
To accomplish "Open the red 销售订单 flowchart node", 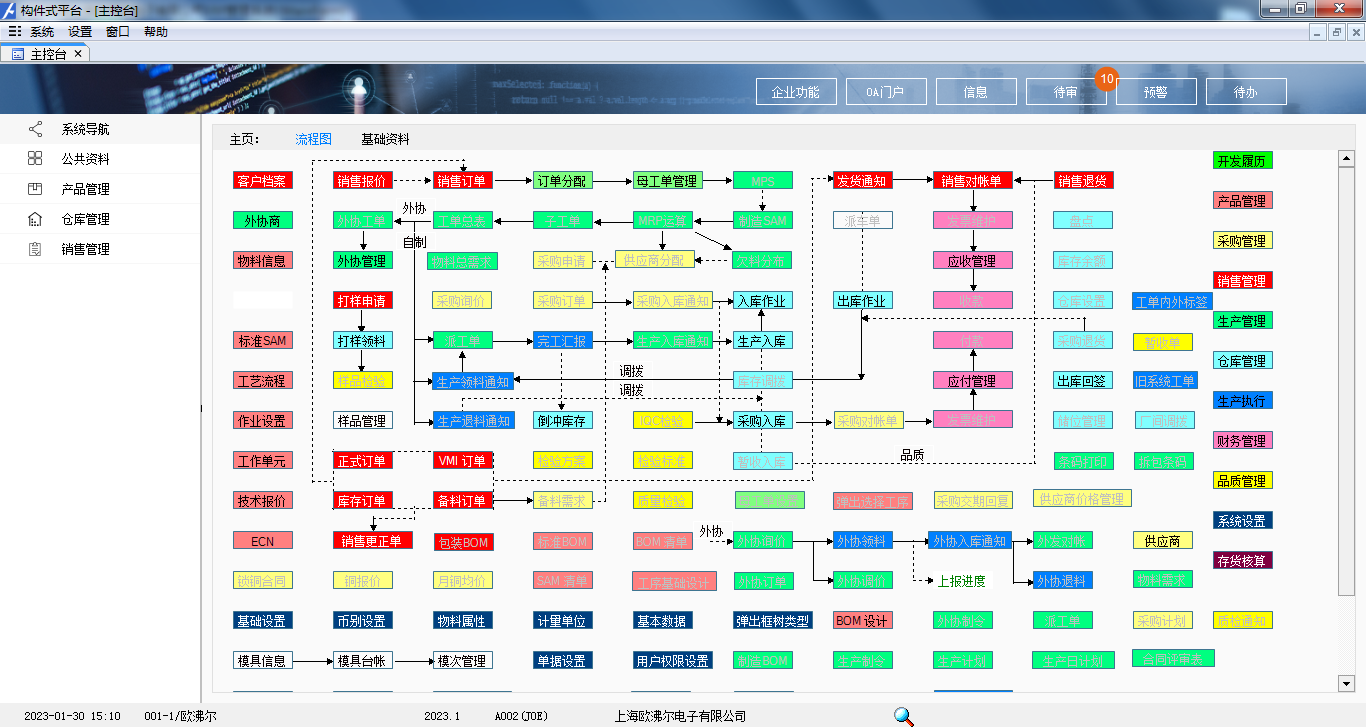I will (461, 181).
